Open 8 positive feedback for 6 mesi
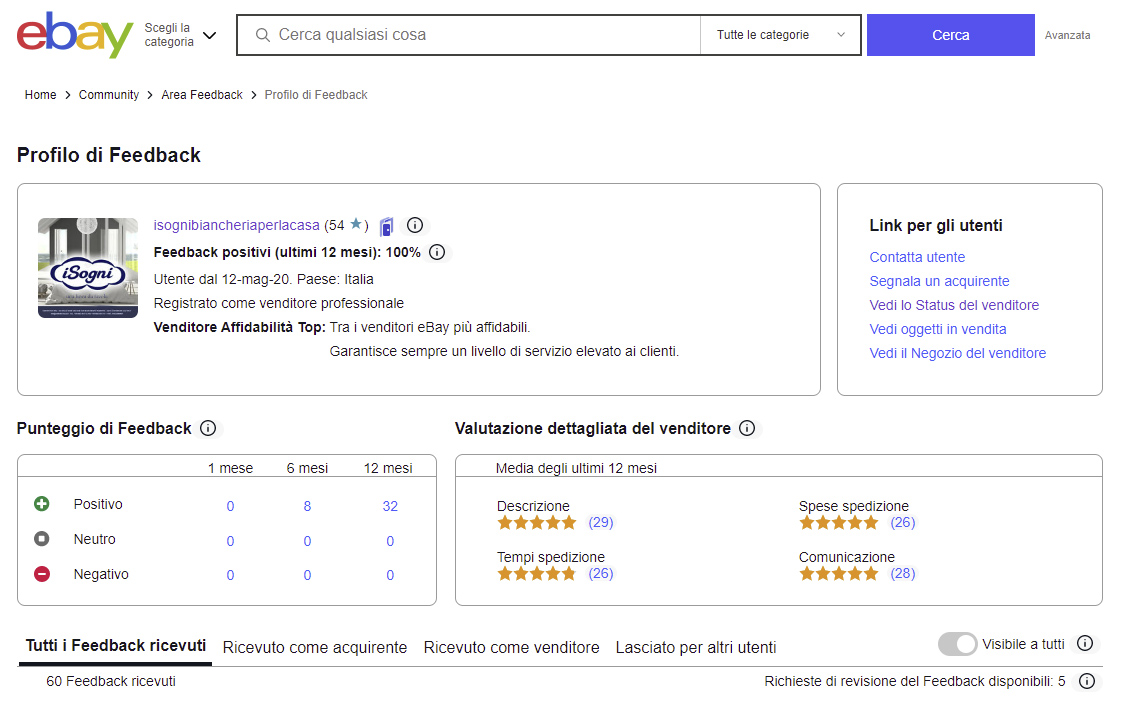 307,506
